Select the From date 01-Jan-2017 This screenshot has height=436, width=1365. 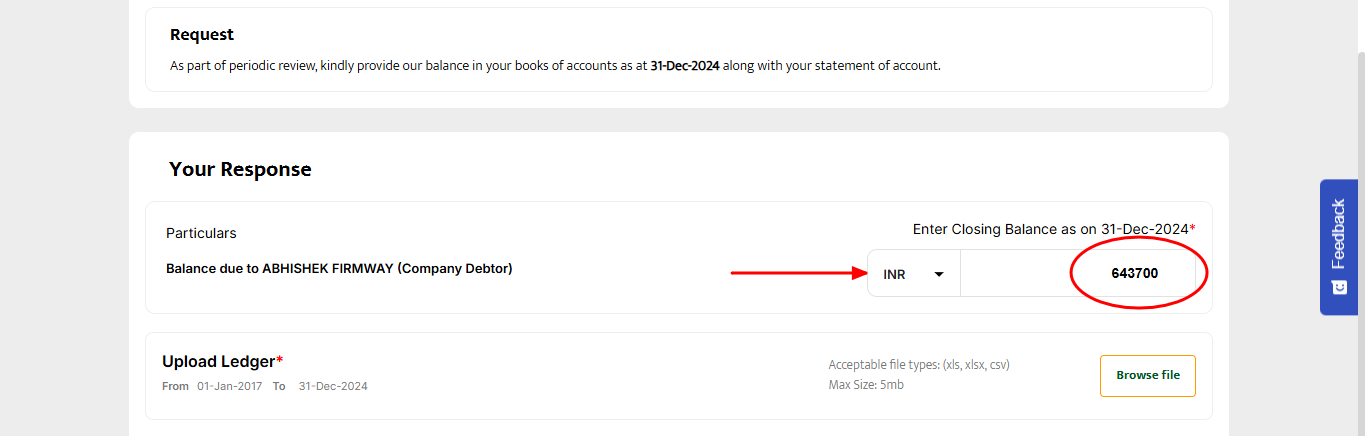pyautogui.click(x=229, y=386)
